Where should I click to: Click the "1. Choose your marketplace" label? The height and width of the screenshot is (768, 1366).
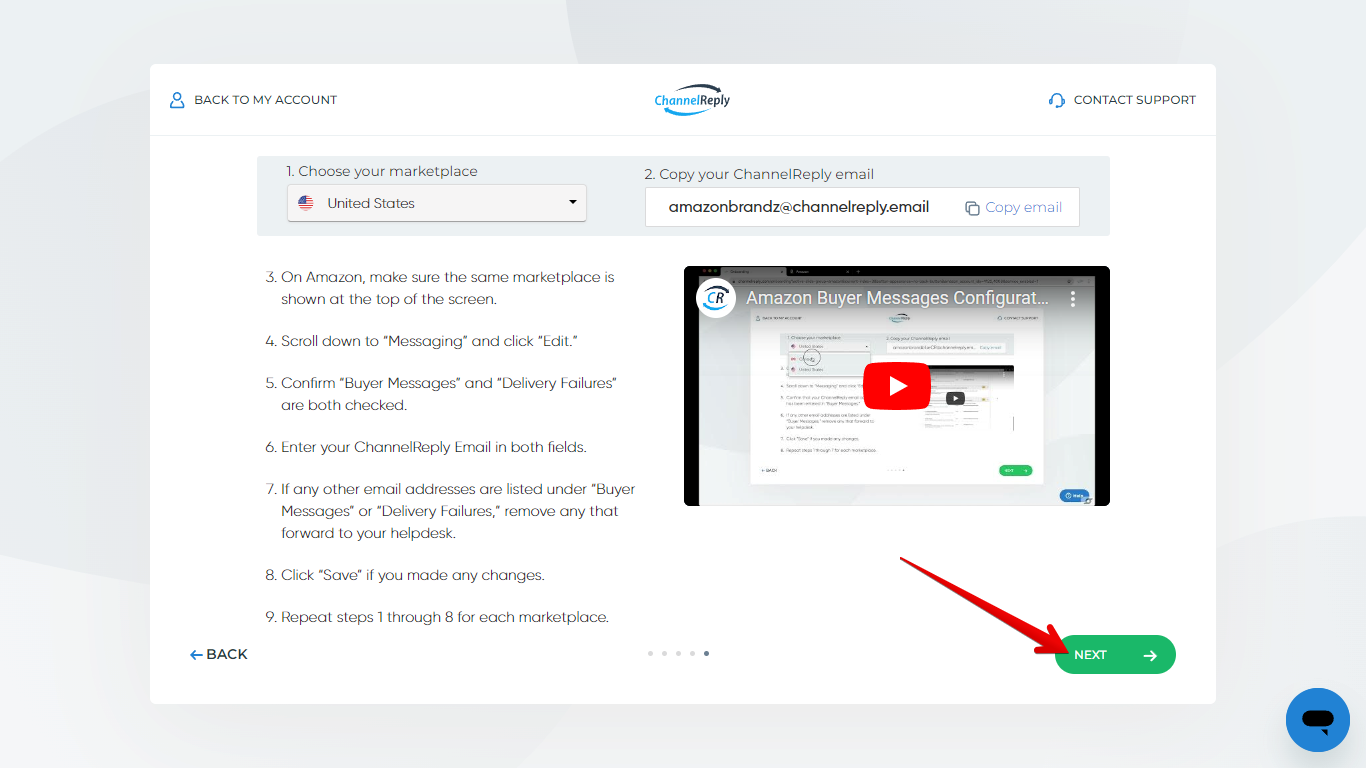[382, 171]
